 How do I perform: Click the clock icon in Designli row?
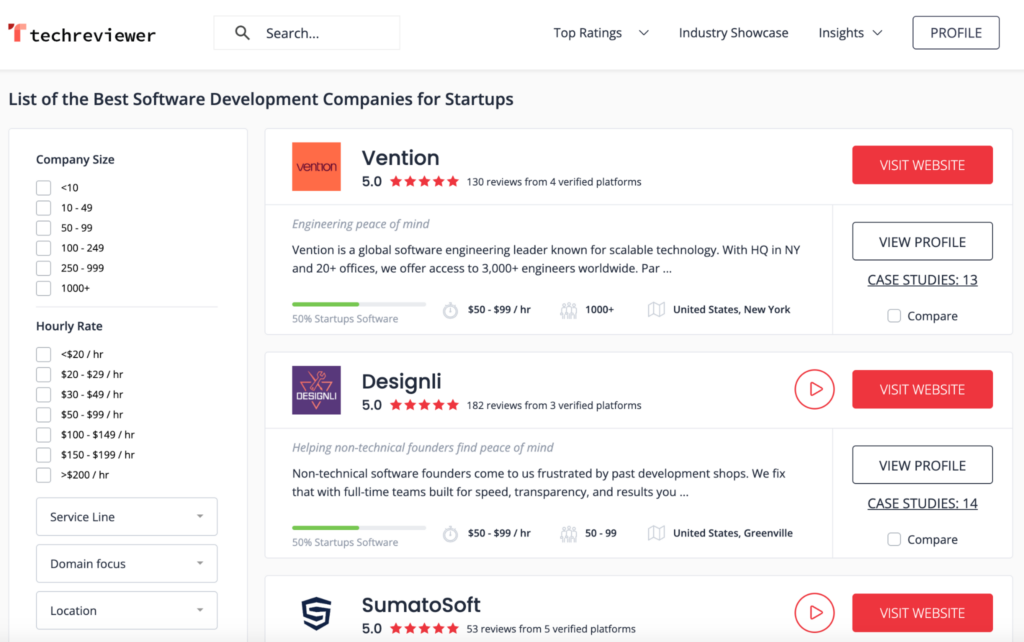coord(450,534)
